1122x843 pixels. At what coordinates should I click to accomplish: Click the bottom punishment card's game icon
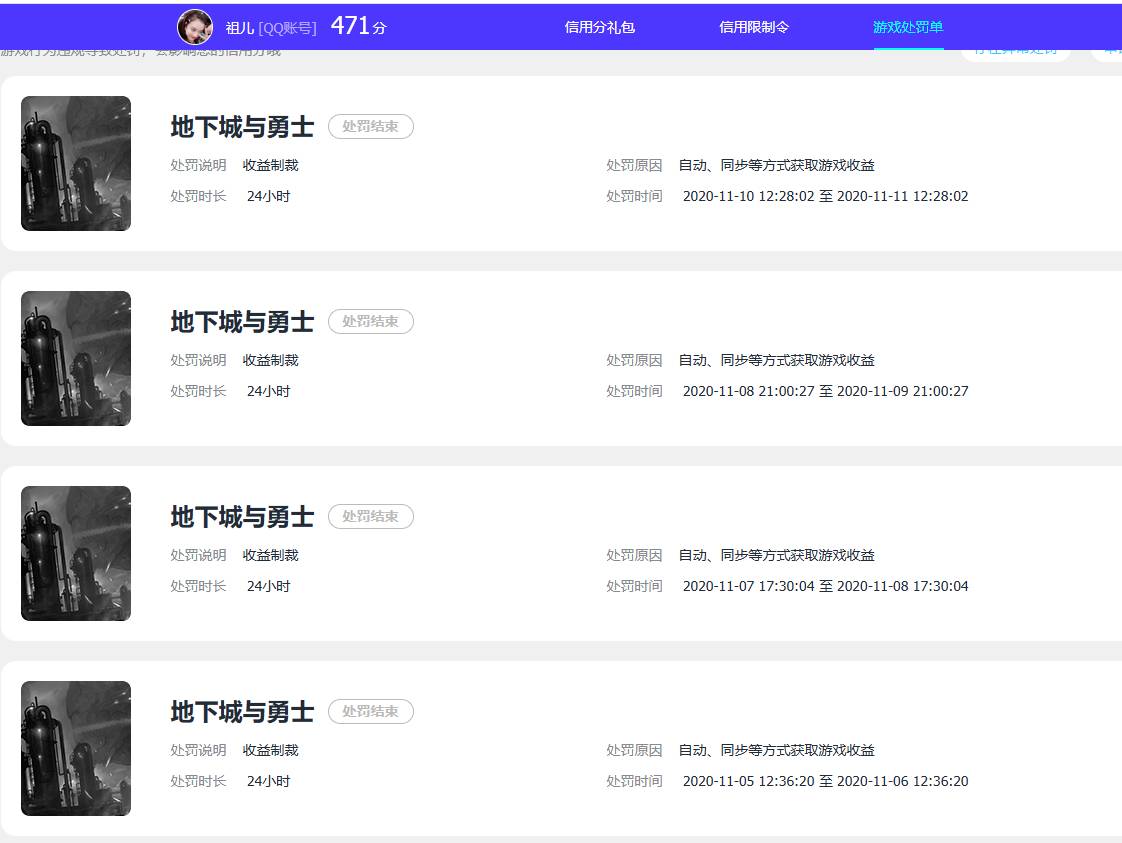pos(75,748)
